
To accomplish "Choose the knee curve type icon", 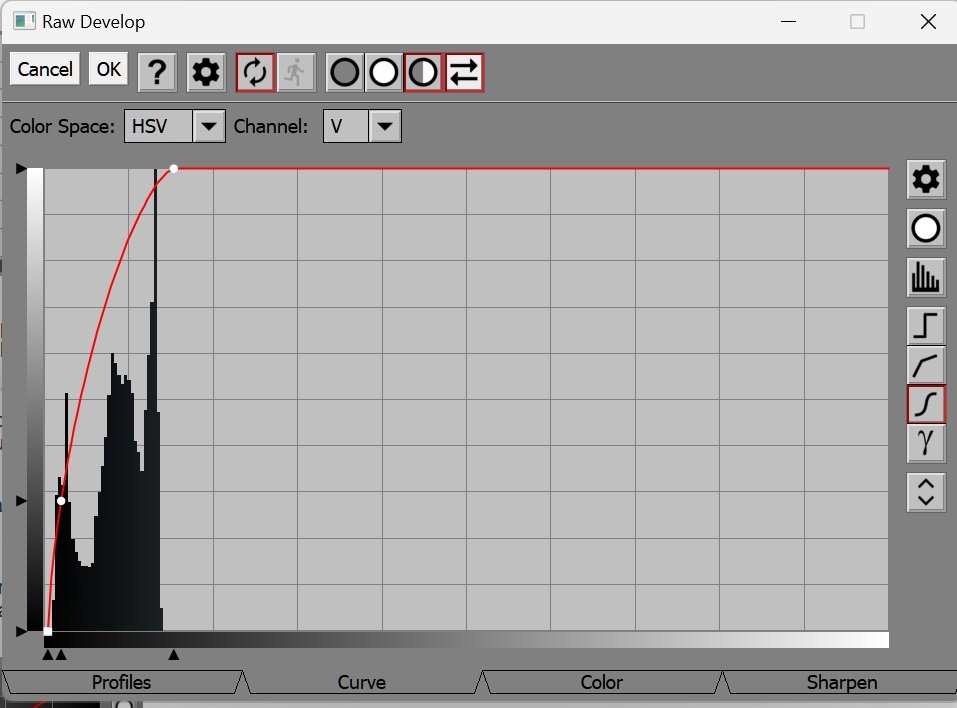I will tap(926, 364).
